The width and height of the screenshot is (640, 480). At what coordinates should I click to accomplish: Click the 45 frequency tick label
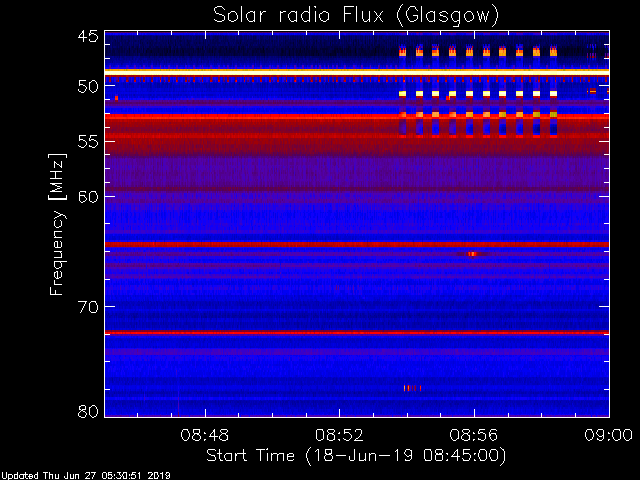pos(88,36)
